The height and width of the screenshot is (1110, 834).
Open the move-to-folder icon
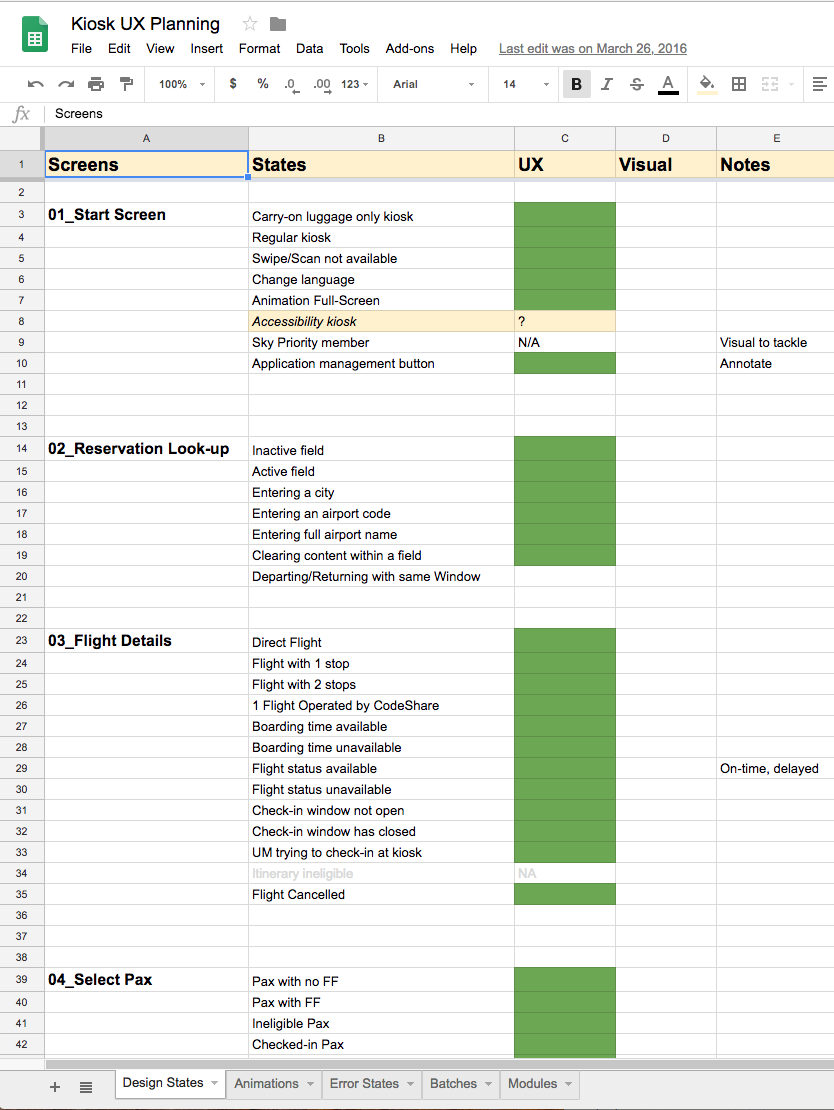coord(278,25)
